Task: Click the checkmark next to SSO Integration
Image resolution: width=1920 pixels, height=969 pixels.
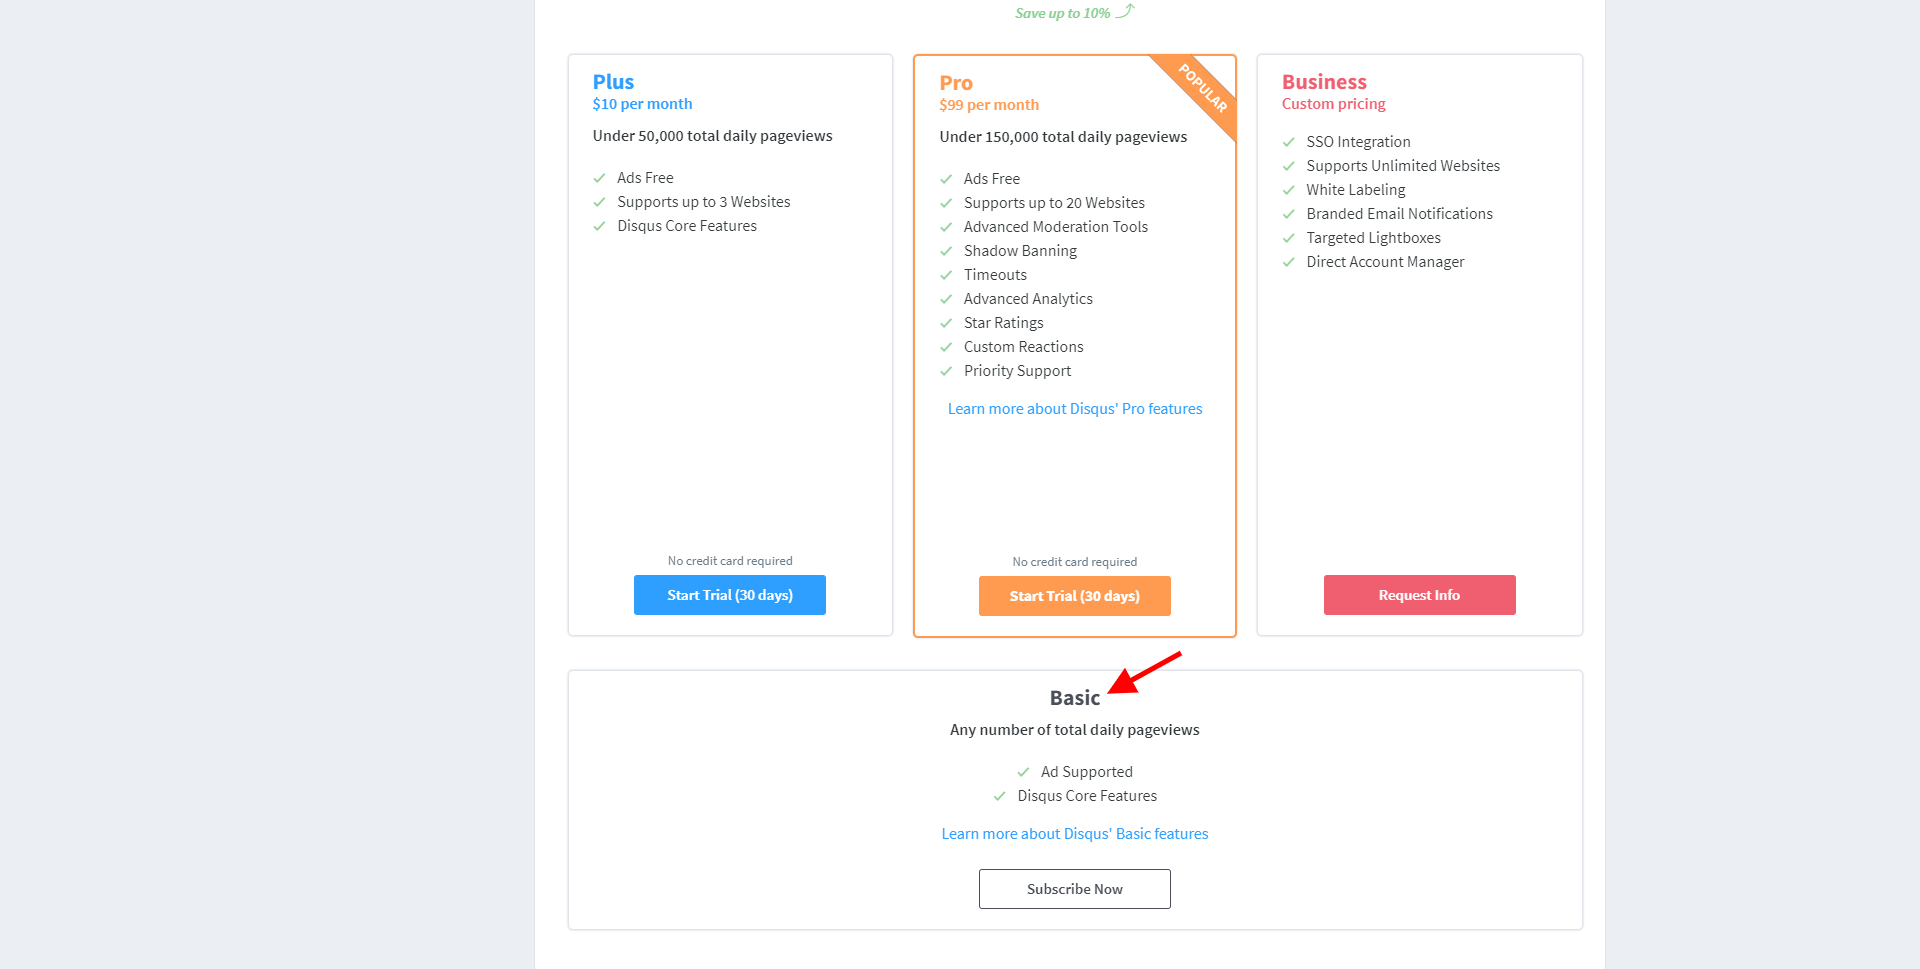Action: click(x=1289, y=142)
